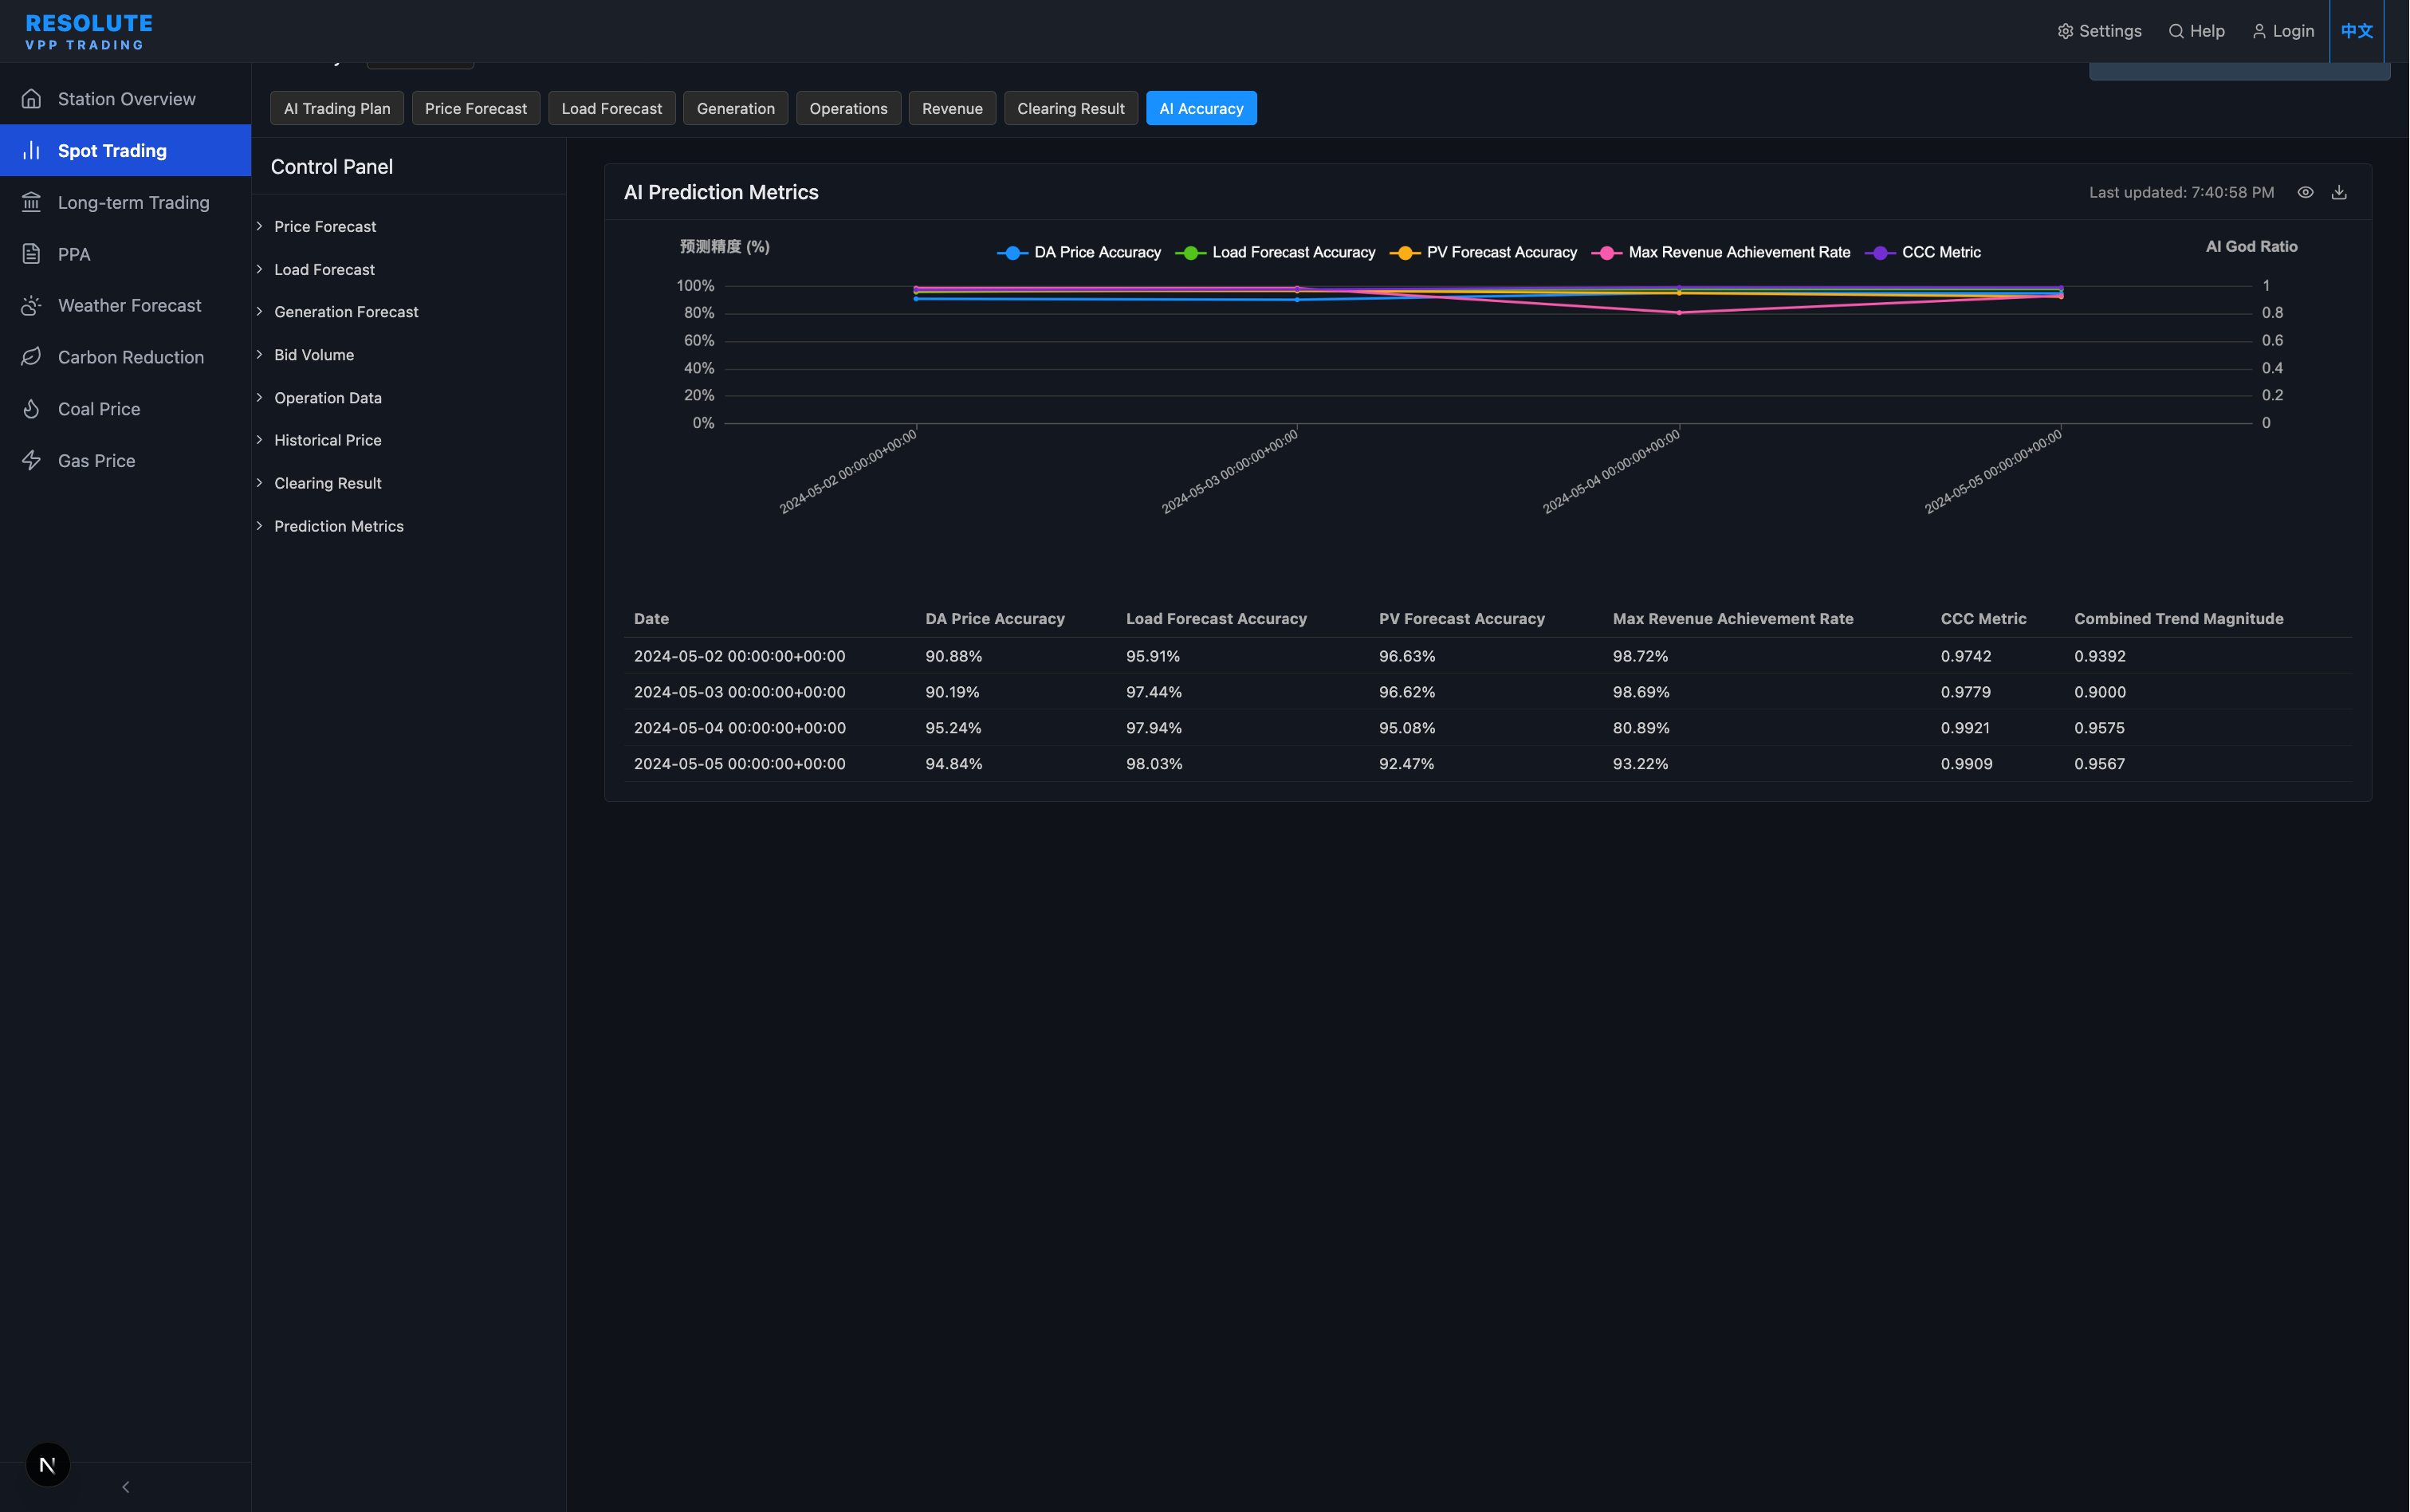Image resolution: width=2410 pixels, height=1512 pixels.
Task: Click the 2024-05-02 date cell
Action: pyautogui.click(x=739, y=656)
